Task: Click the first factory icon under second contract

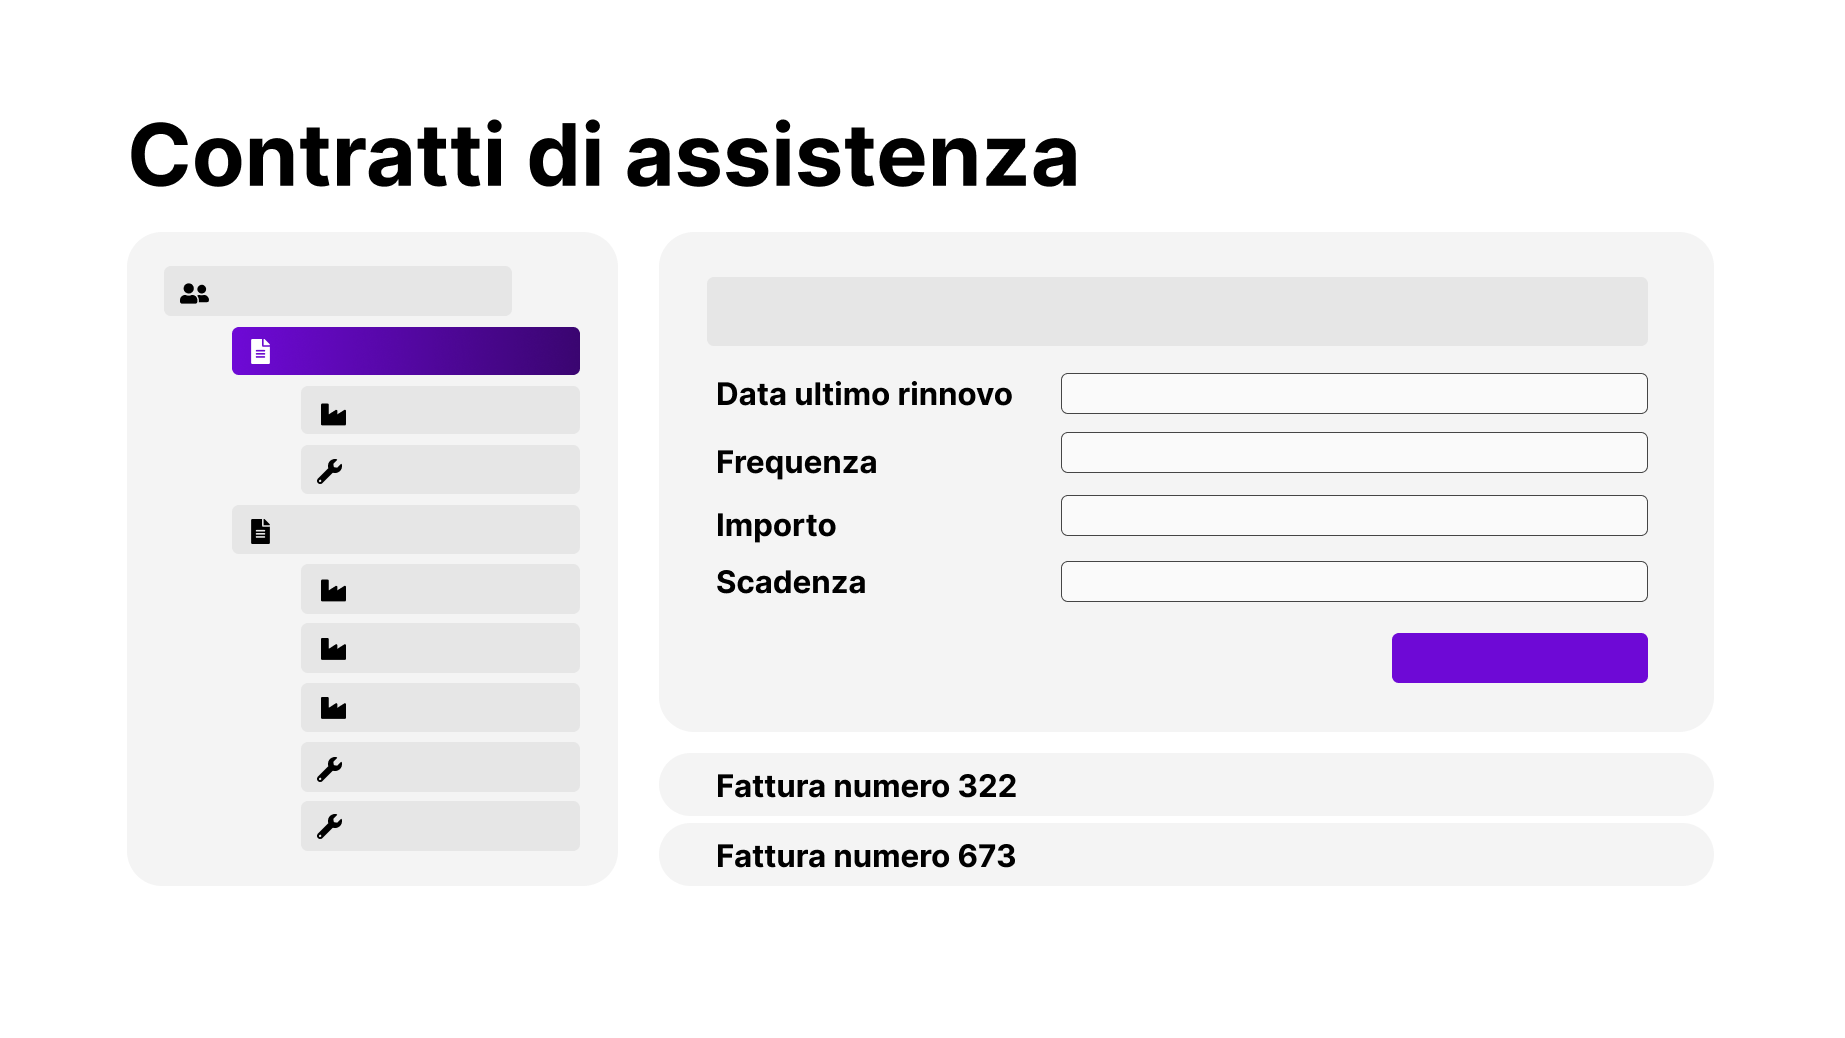Action: (333, 591)
